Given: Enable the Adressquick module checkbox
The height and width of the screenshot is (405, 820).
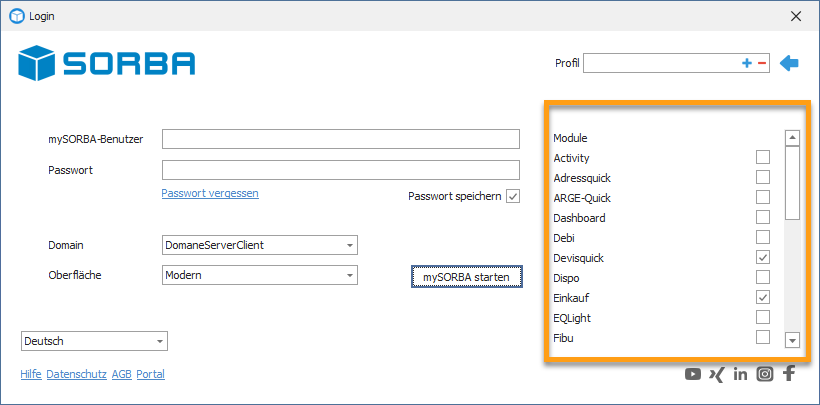Looking at the screenshot, I should 763,177.
